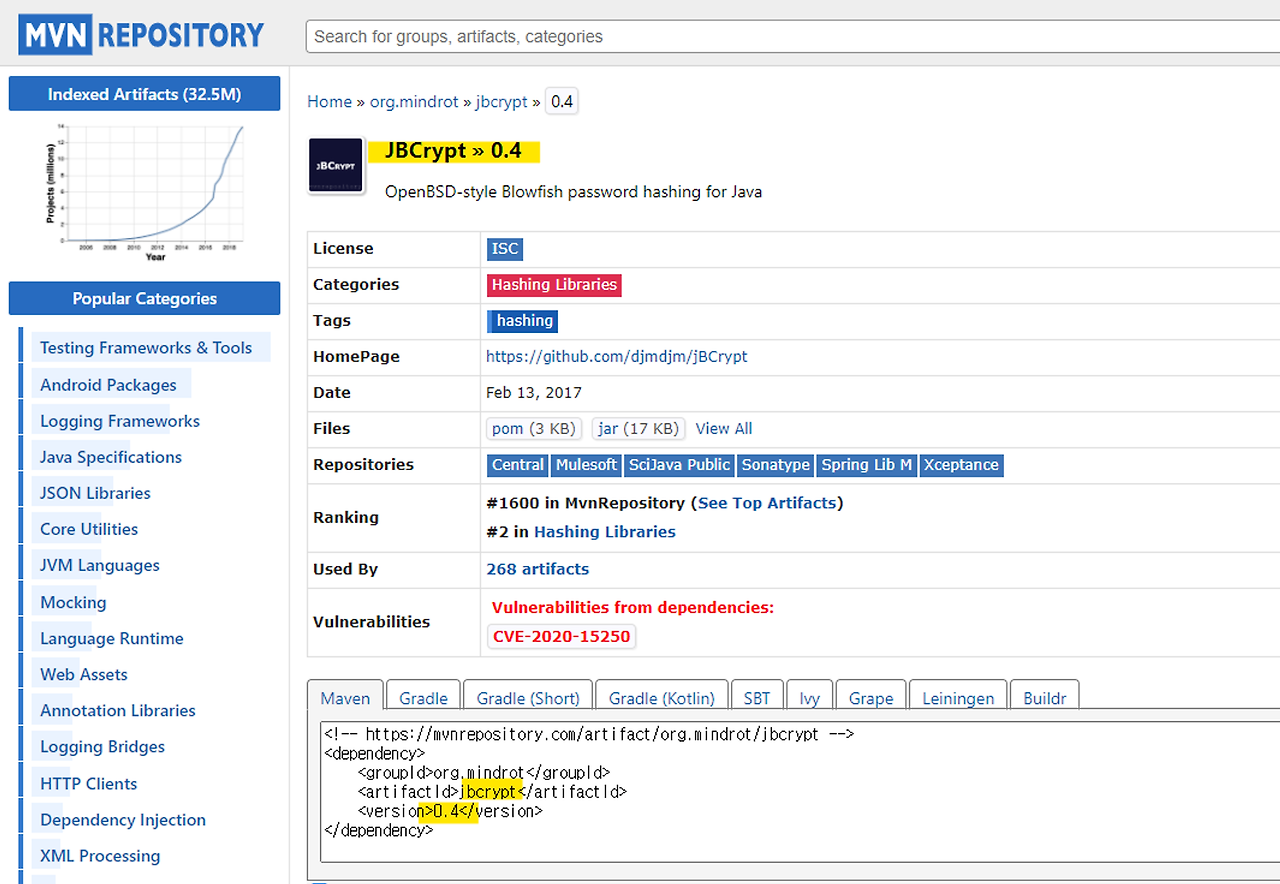Open JVM Languages category
This screenshot has height=884, width=1280.
point(100,565)
